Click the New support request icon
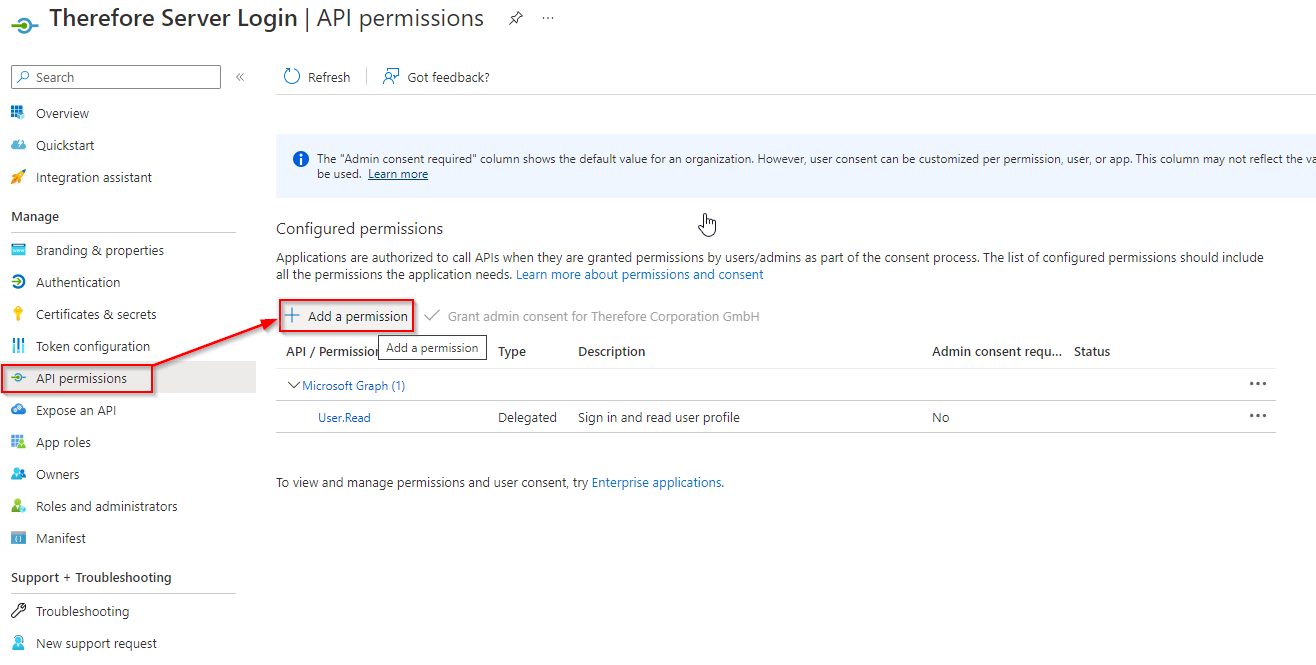This screenshot has width=1316, height=665. (x=18, y=643)
